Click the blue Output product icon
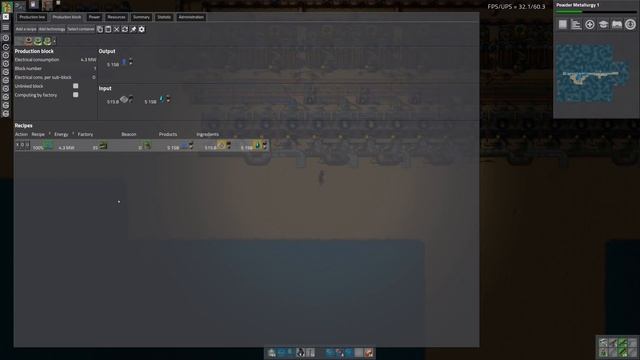 (124, 62)
